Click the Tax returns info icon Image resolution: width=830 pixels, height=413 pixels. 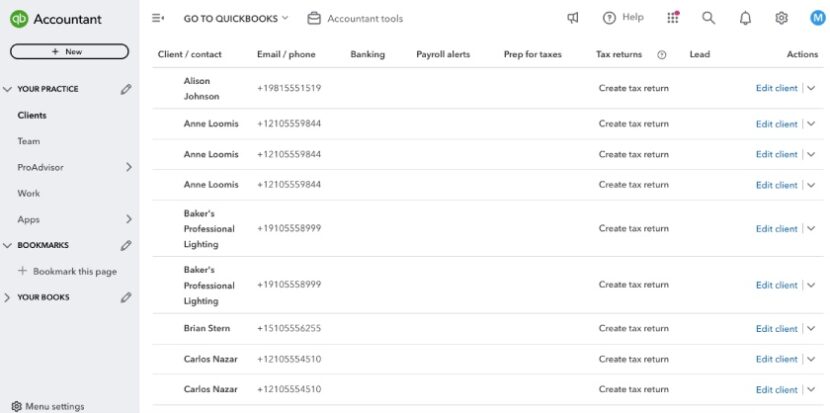[661, 54]
